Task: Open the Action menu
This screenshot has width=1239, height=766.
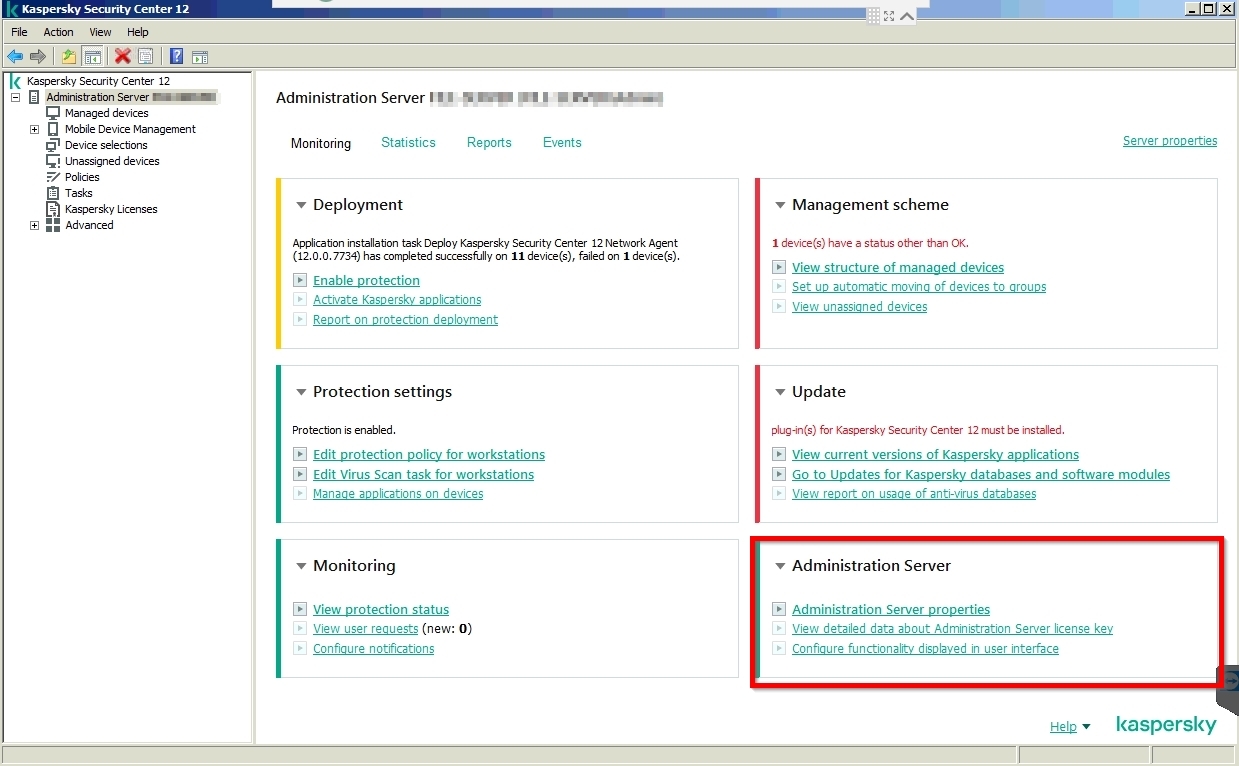Action: 58,32
